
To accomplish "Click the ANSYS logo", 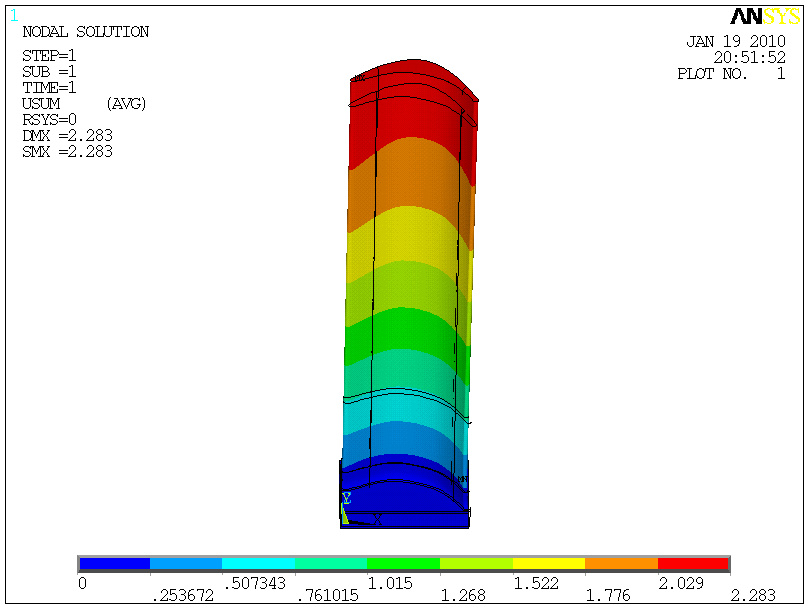I will pyautogui.click(x=766, y=17).
